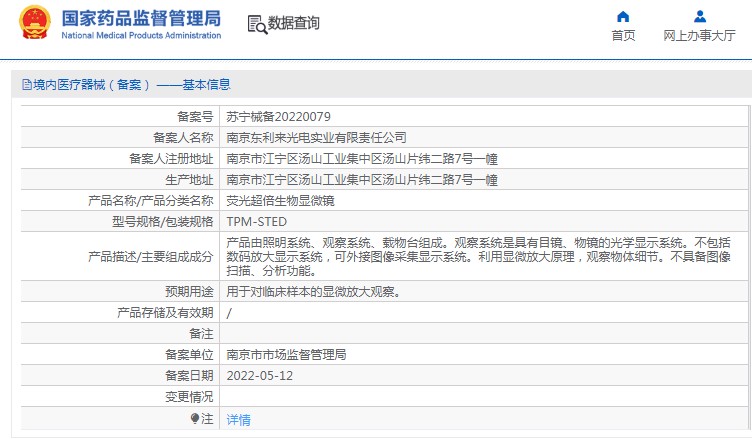The width and height of the screenshot is (752, 439).
Task: Click the 备案号 field label
Action: click(195, 117)
